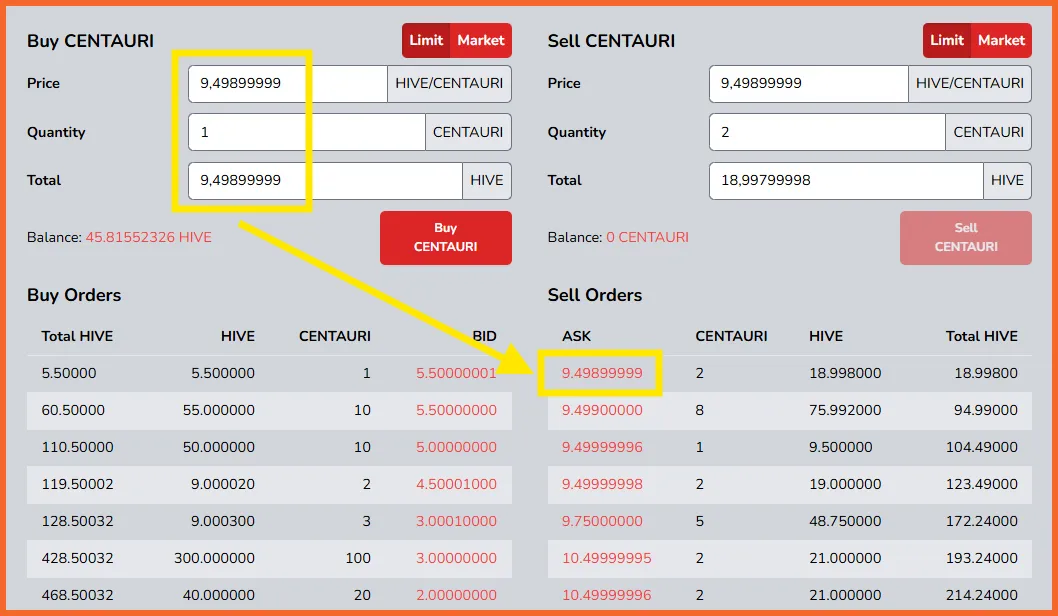The height and width of the screenshot is (616, 1058).
Task: Click the 48.750000 HIVE sell order cell
Action: pyautogui.click(x=845, y=522)
